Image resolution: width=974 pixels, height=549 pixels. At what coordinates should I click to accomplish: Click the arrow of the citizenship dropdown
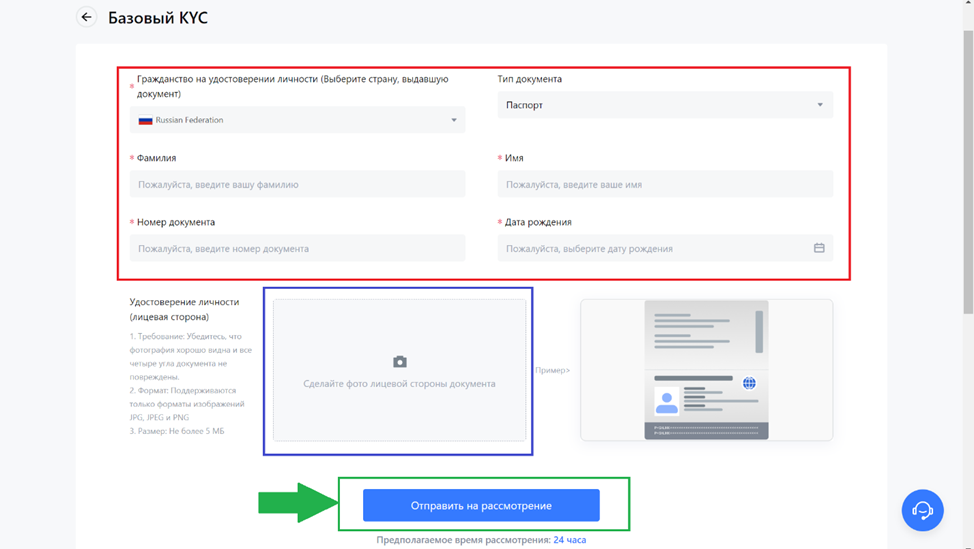tap(453, 120)
